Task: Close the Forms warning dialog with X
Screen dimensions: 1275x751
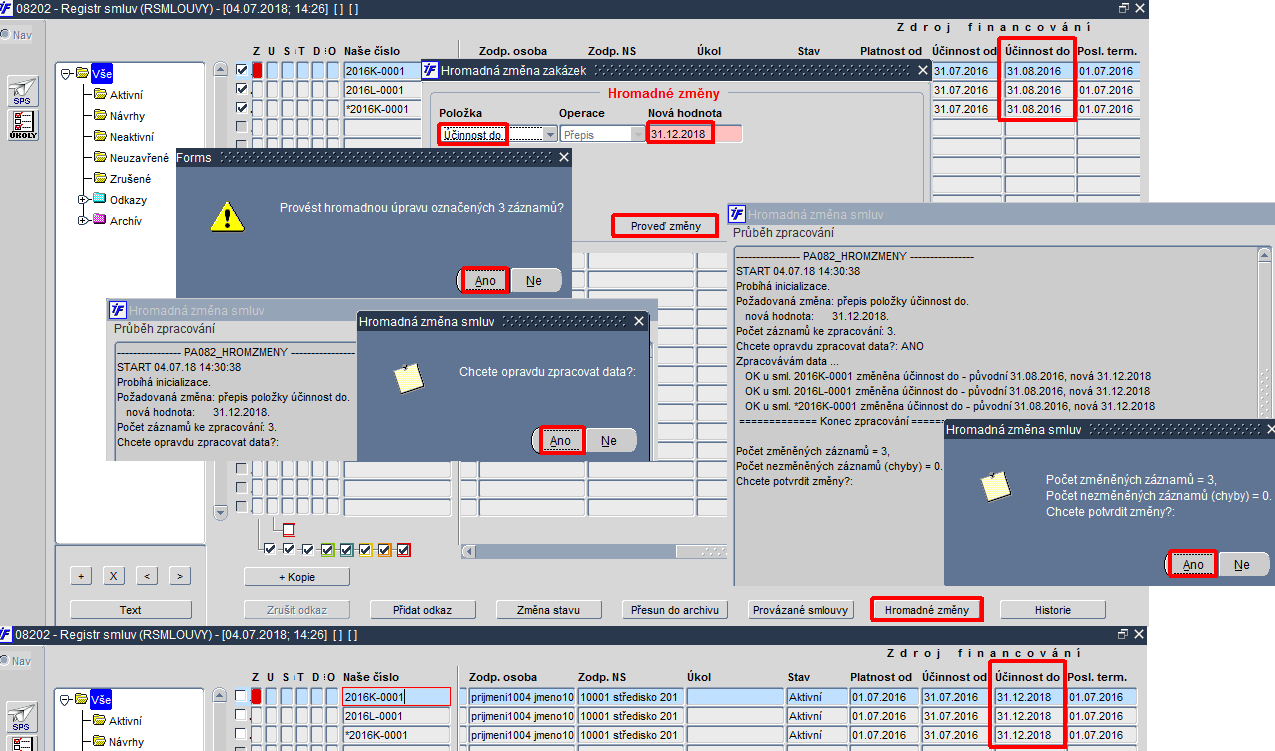Action: coord(563,157)
